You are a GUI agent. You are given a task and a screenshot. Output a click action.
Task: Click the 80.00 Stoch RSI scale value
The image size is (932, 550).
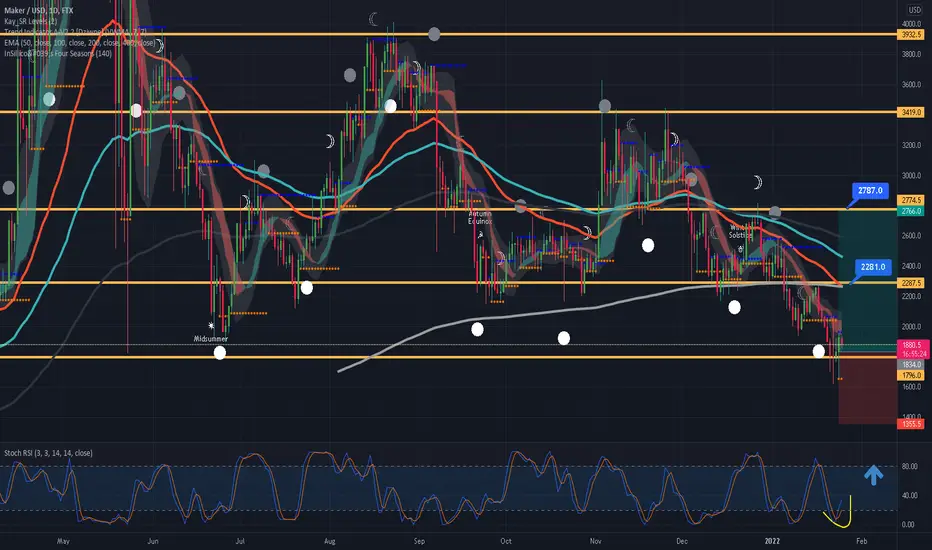(x=909, y=467)
